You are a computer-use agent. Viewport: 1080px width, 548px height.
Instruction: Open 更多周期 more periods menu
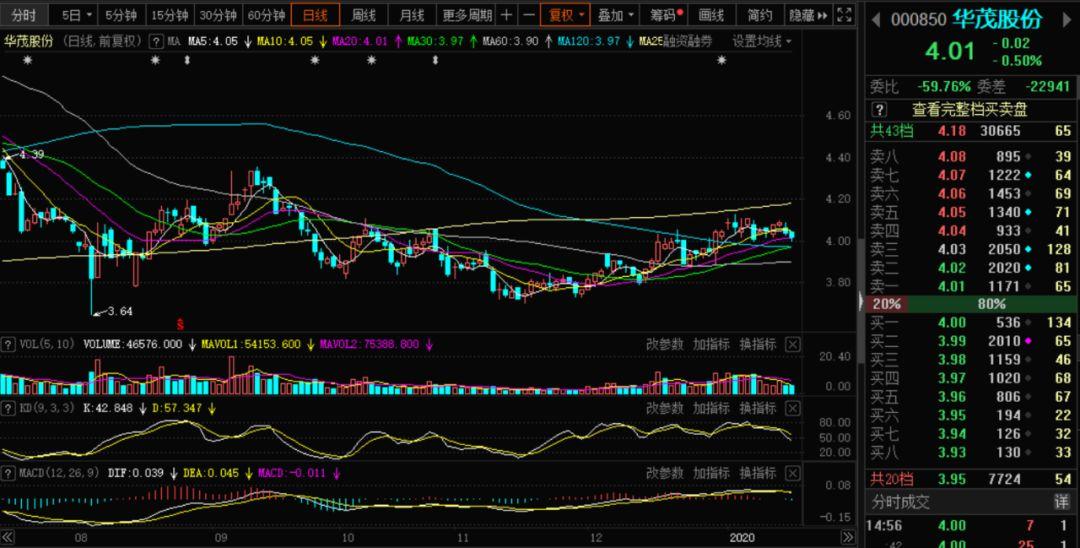tap(467, 14)
